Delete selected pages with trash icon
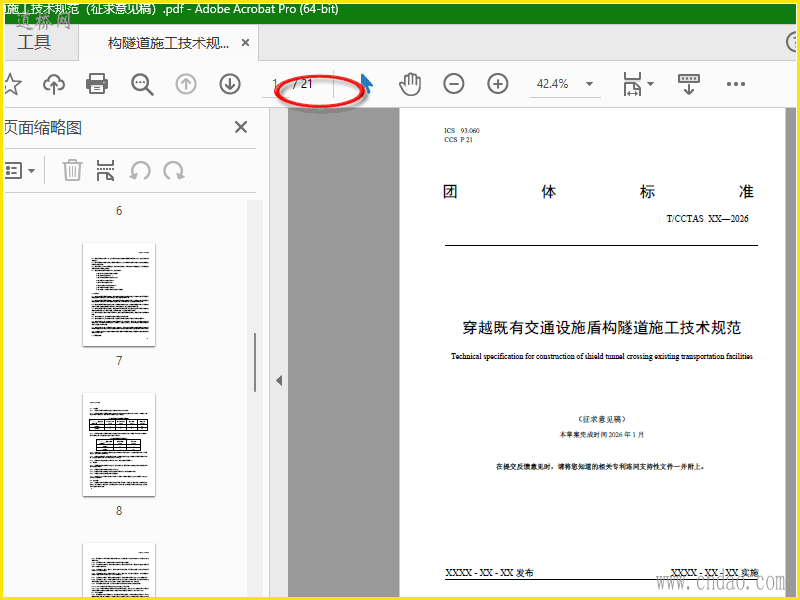 click(72, 170)
